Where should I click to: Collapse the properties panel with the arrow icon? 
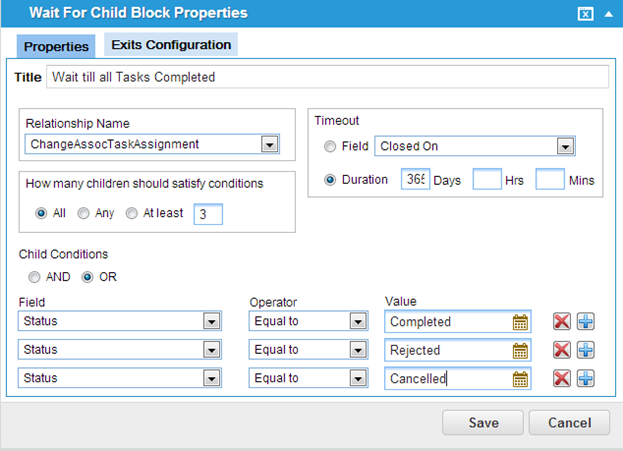coord(608,13)
